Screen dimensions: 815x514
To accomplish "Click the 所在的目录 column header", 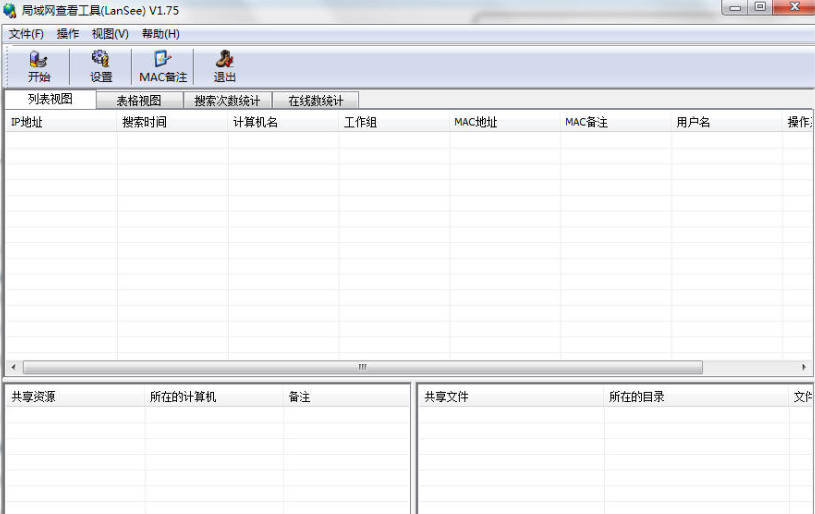I will tap(696, 397).
